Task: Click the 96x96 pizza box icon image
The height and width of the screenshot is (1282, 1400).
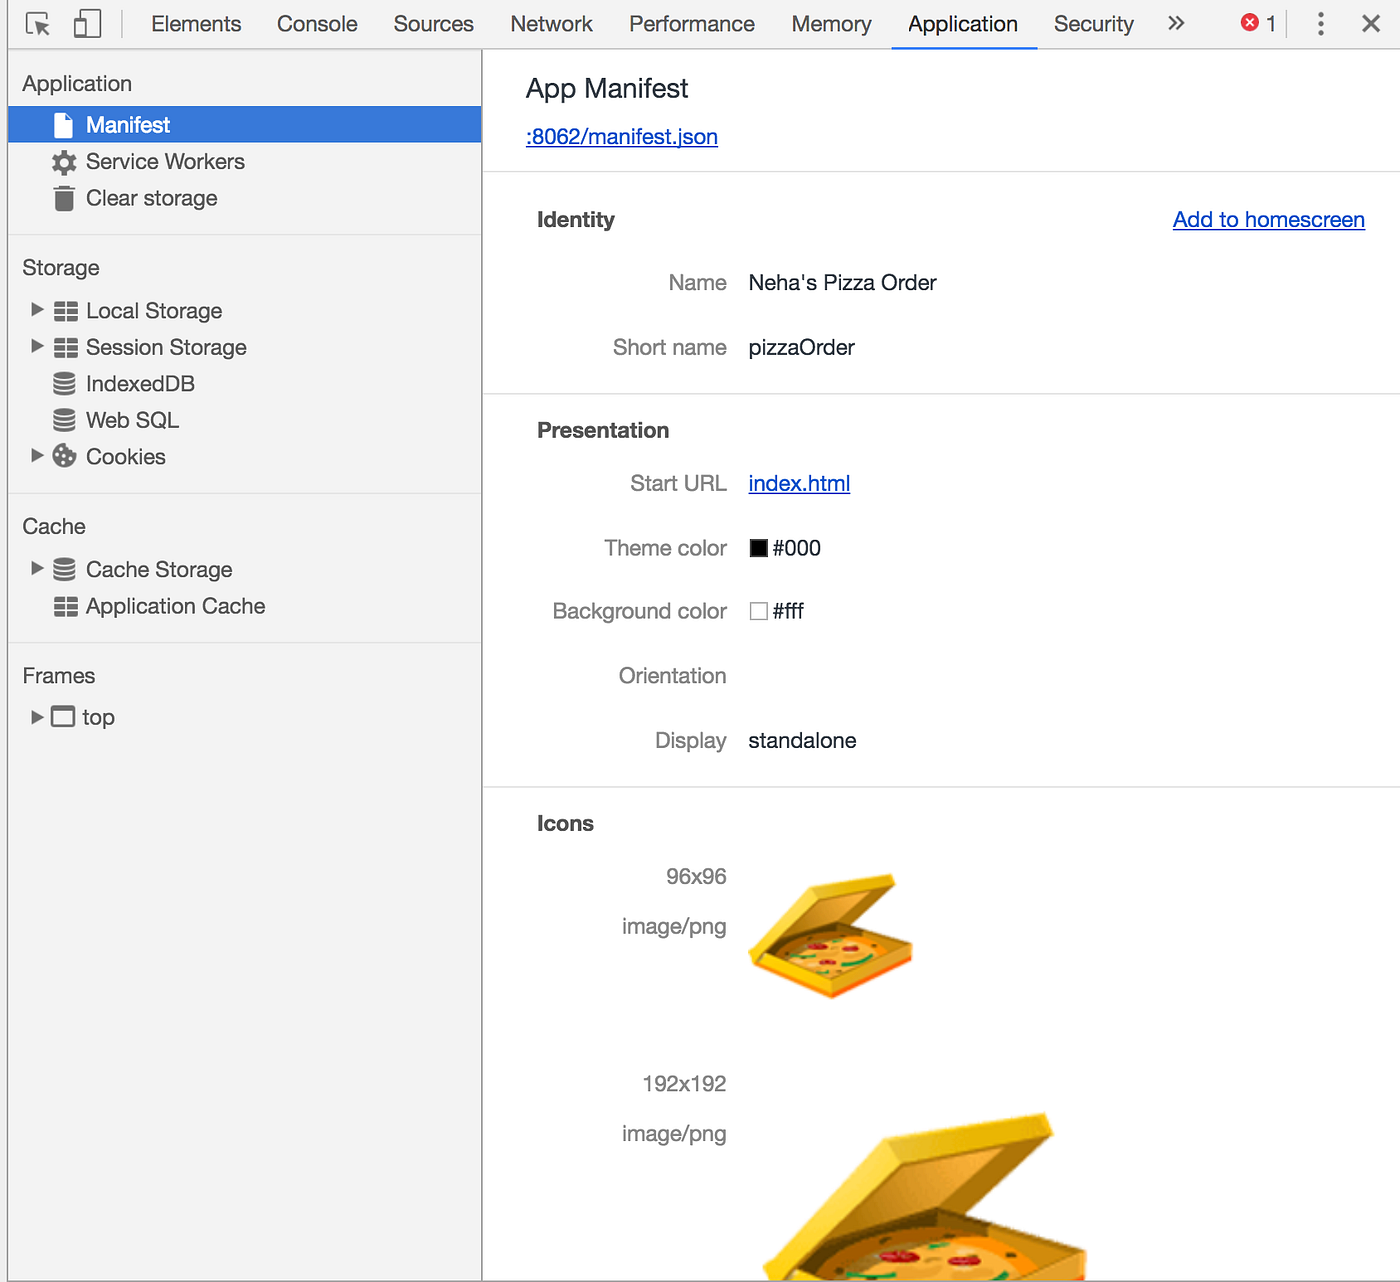Action: (x=831, y=936)
